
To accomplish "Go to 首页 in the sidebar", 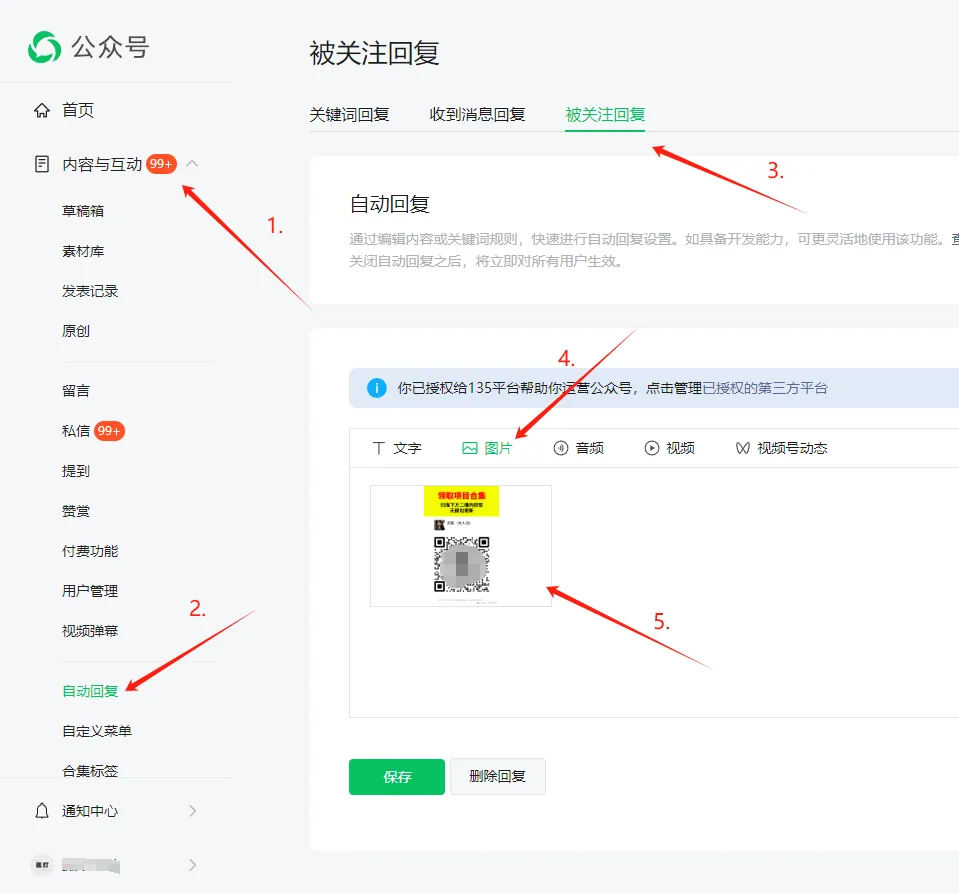I will coord(78,110).
